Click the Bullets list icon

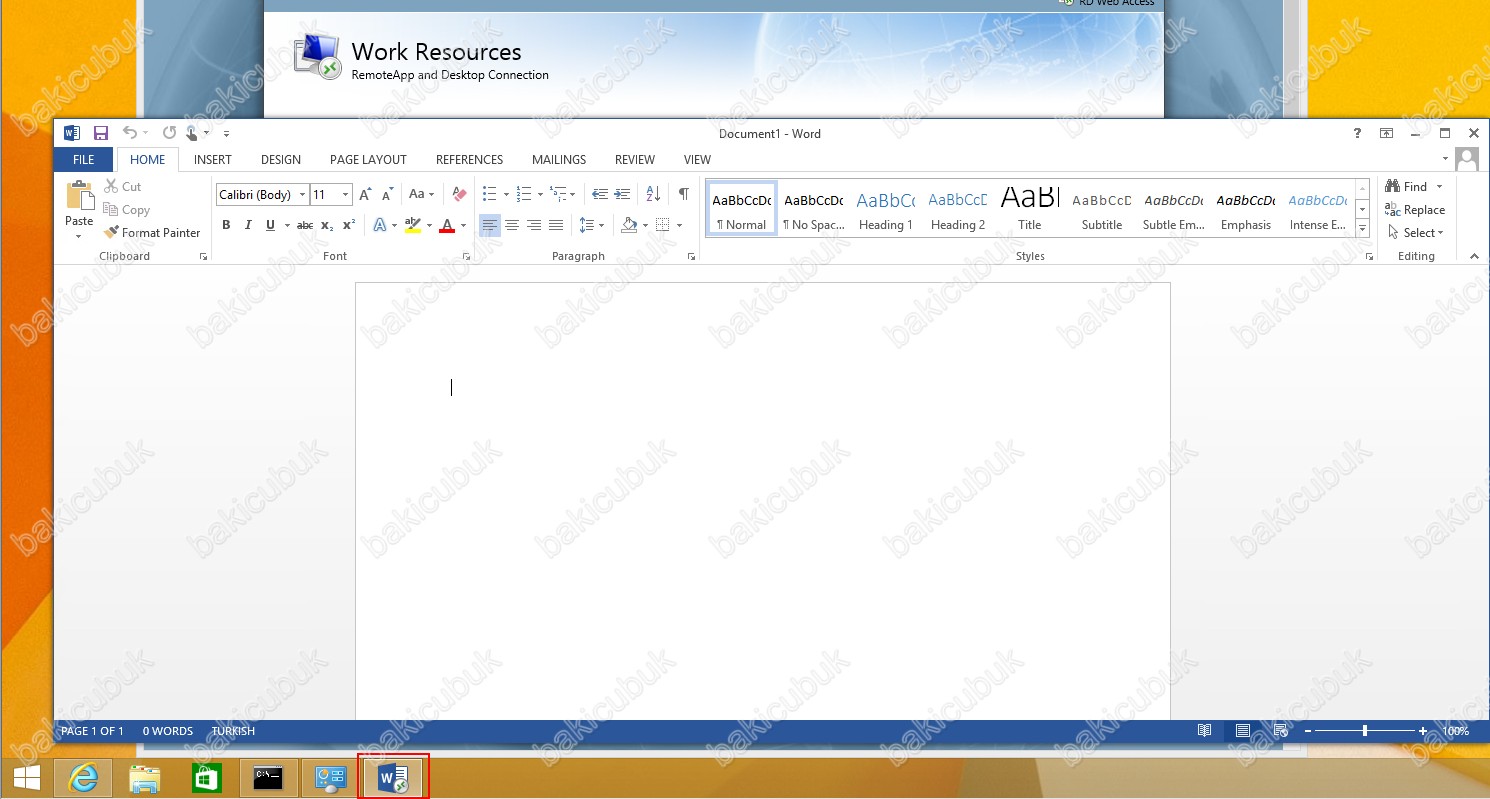[x=490, y=195]
